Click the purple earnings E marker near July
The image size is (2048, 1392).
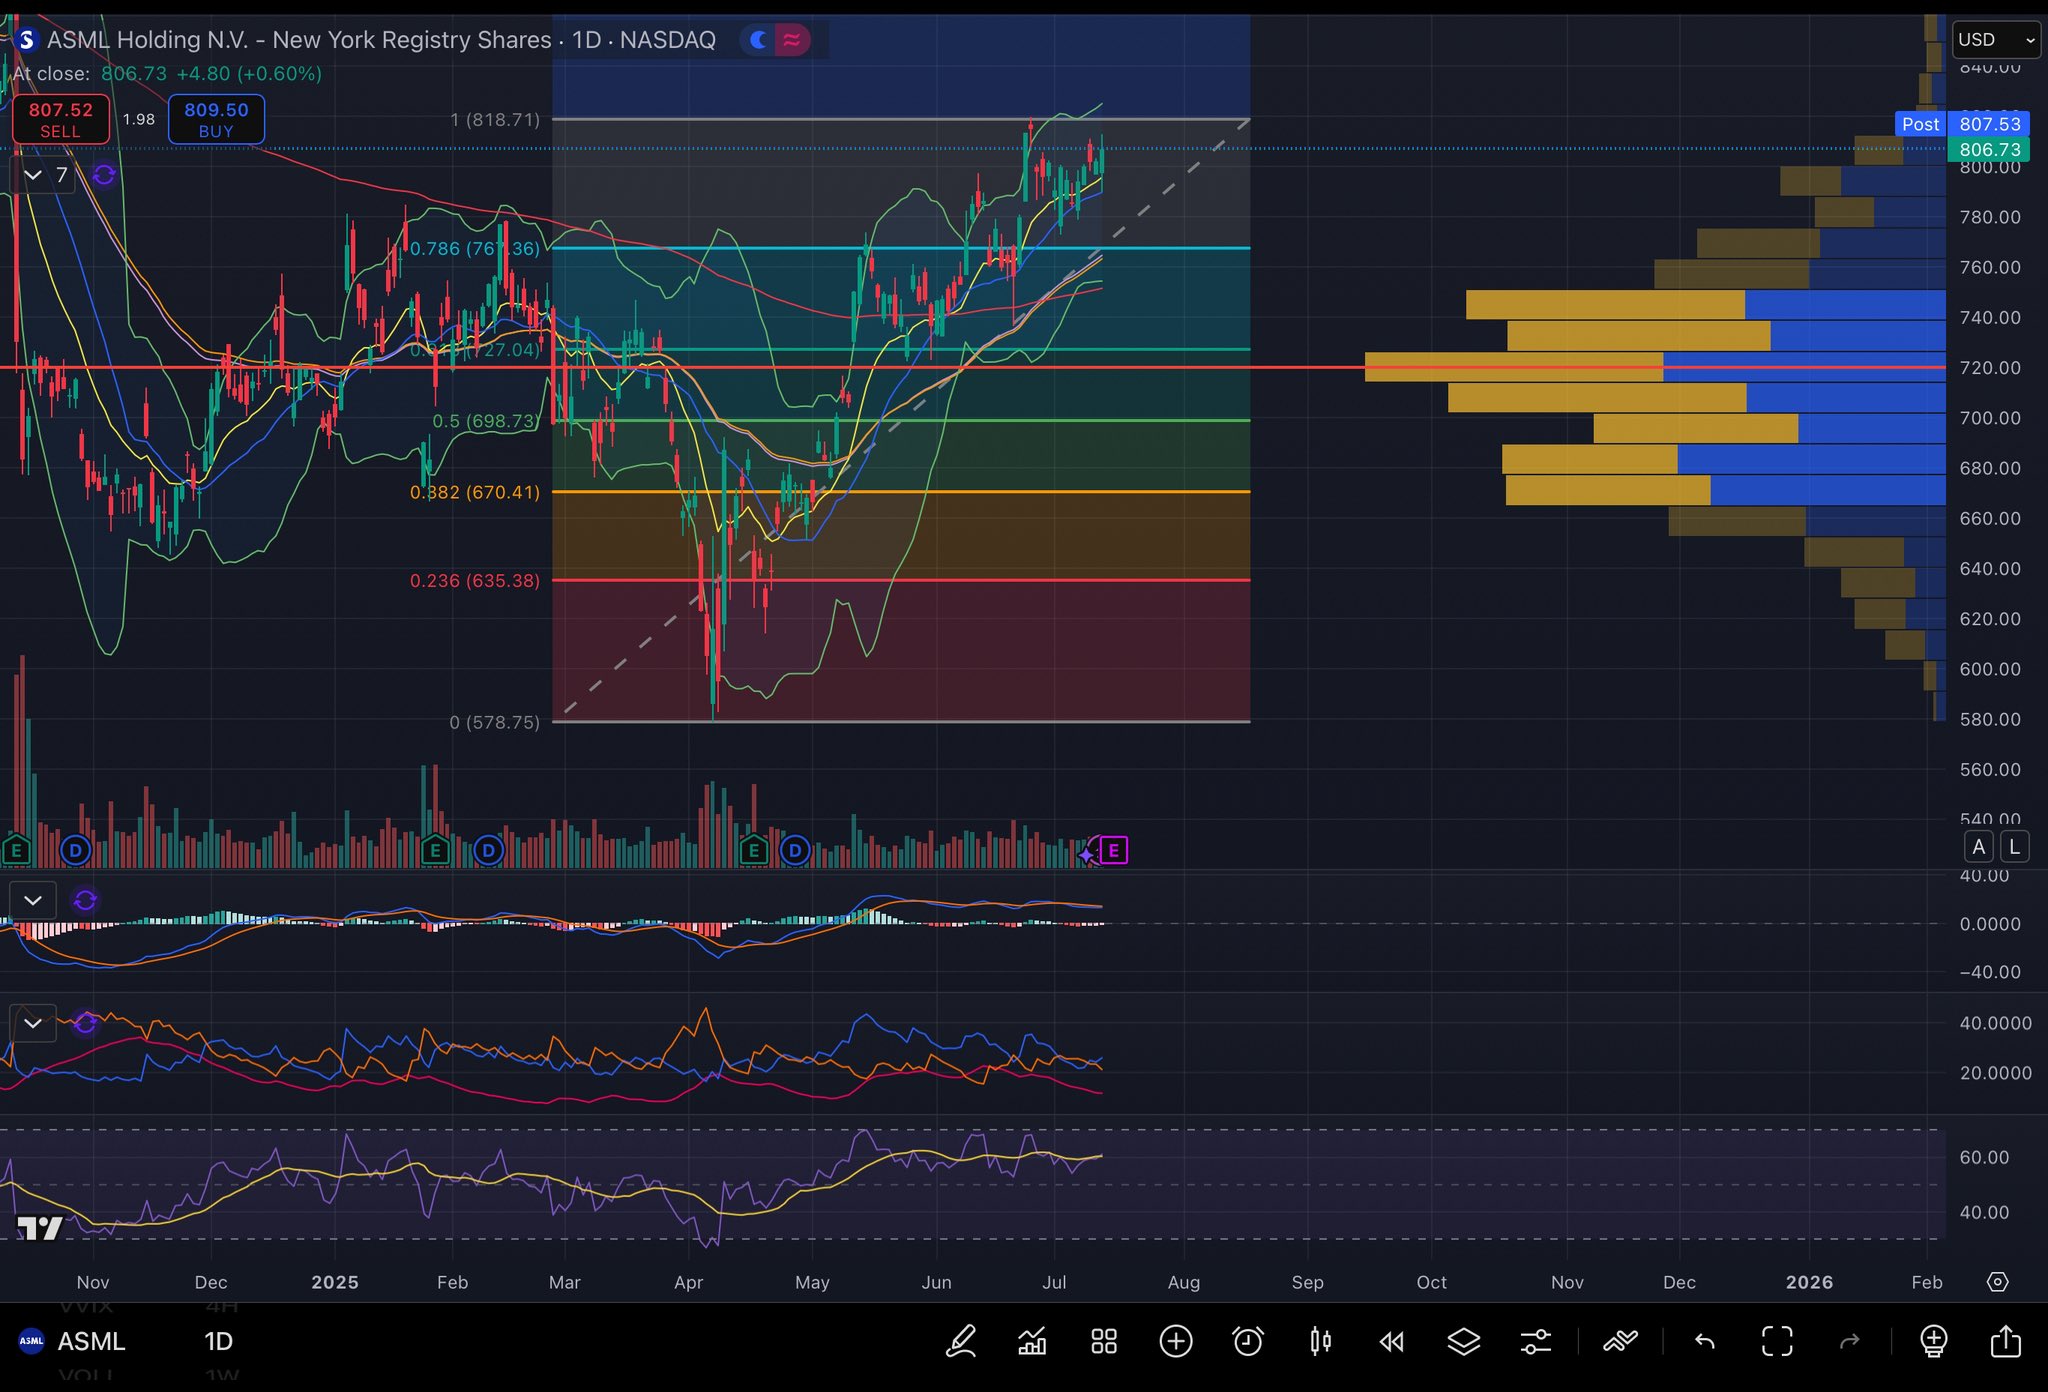coord(1113,851)
